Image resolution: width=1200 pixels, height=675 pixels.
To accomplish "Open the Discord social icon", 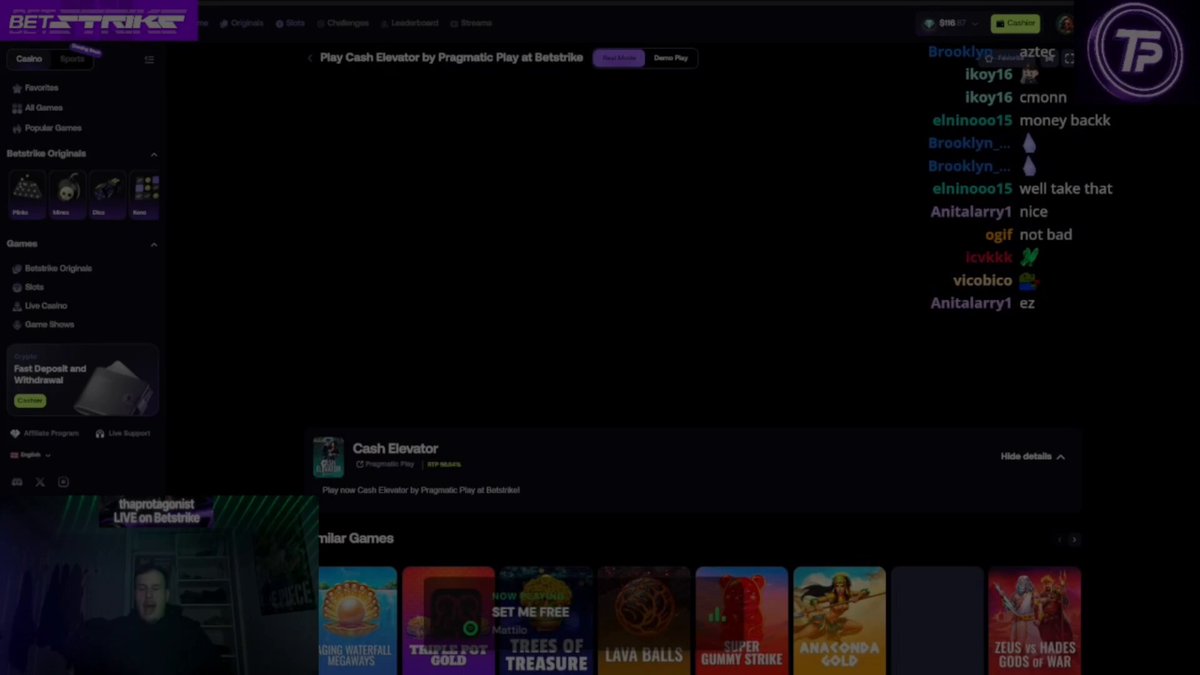I will coord(17,482).
